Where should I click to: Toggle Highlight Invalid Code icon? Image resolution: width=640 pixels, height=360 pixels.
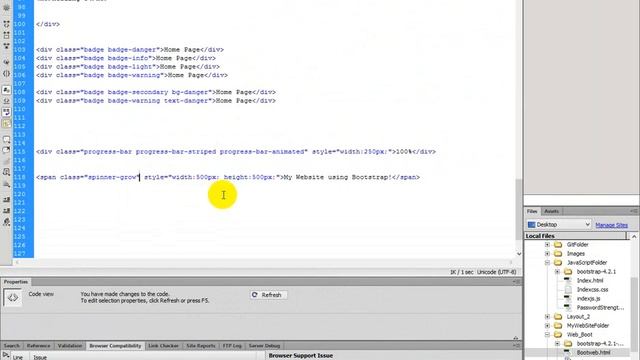tap(7, 101)
